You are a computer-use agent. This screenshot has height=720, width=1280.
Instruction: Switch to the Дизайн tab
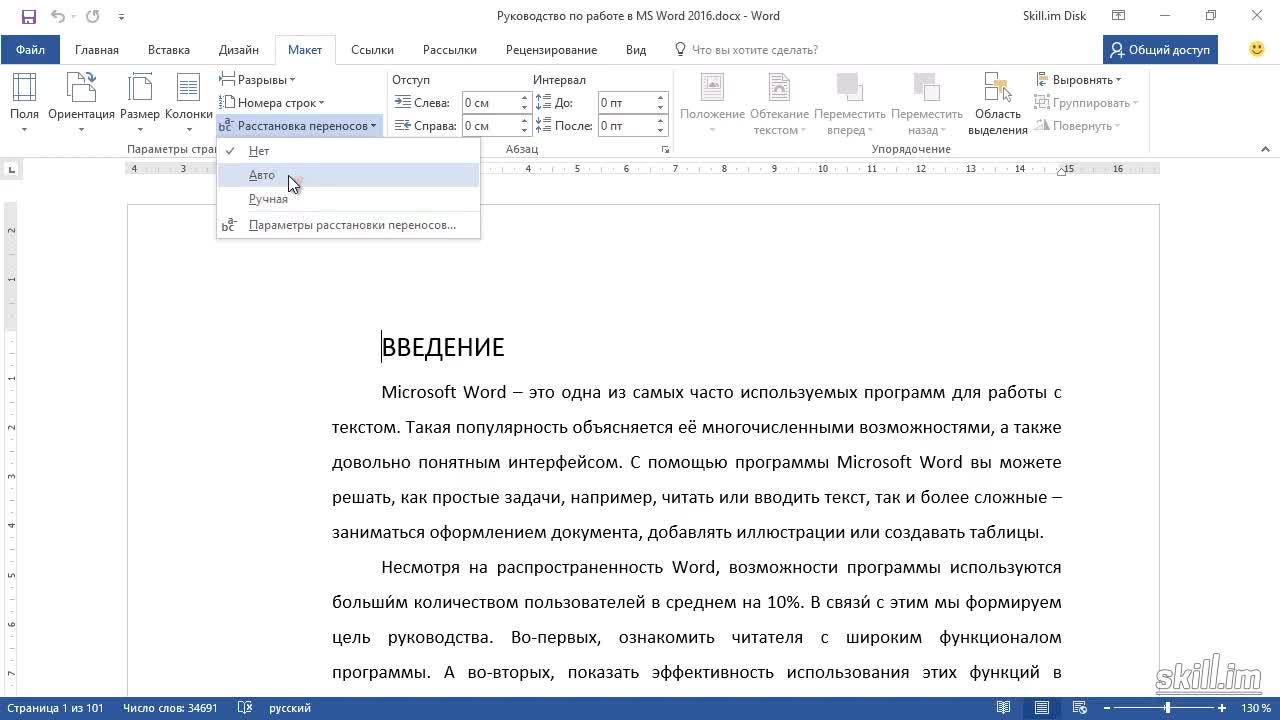239,49
